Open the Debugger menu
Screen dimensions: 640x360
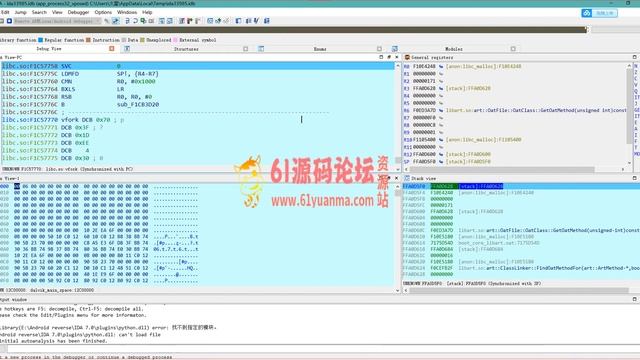pyautogui.click(x=78, y=12)
